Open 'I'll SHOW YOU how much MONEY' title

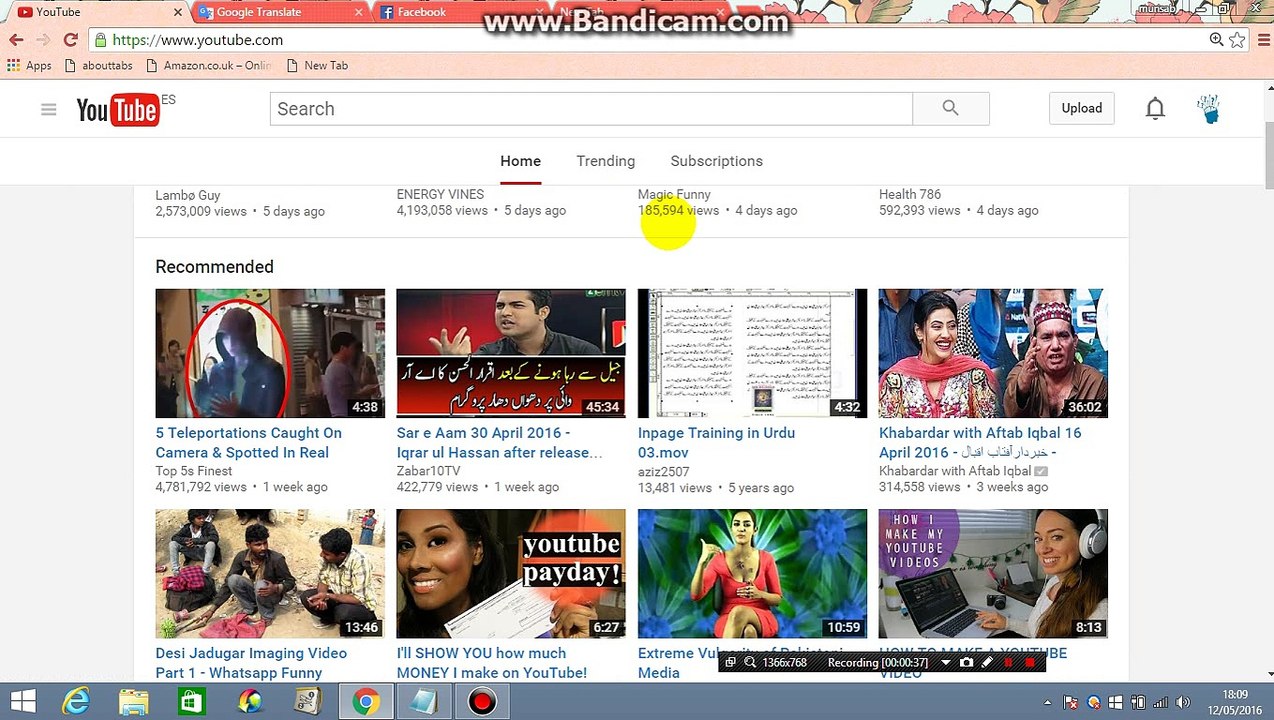[x=491, y=662]
